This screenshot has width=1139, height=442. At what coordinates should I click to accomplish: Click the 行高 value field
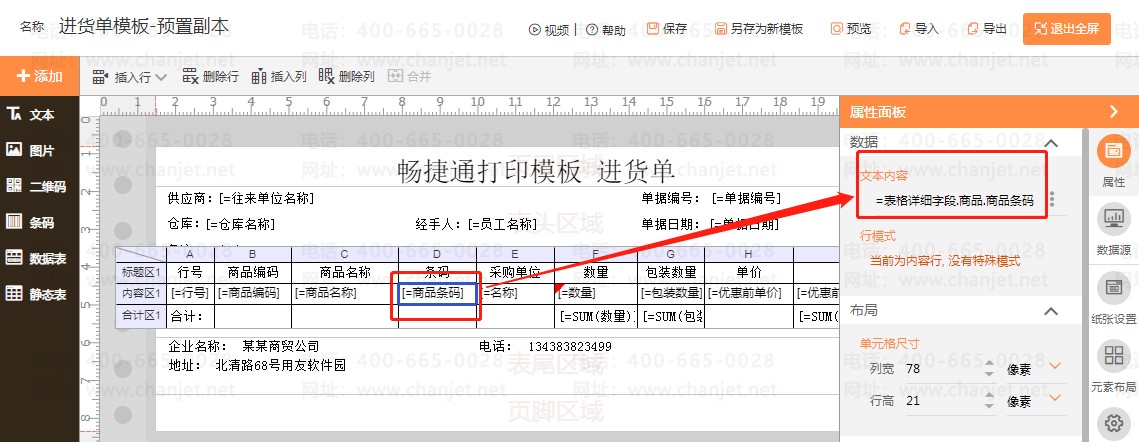tap(941, 401)
